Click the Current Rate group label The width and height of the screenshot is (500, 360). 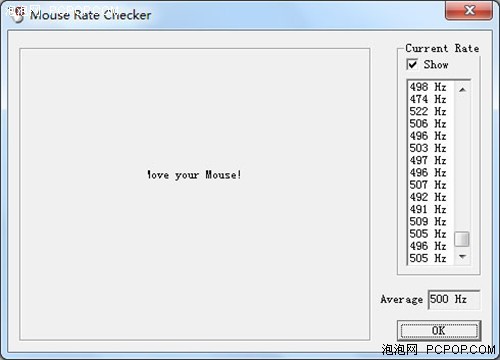442,48
